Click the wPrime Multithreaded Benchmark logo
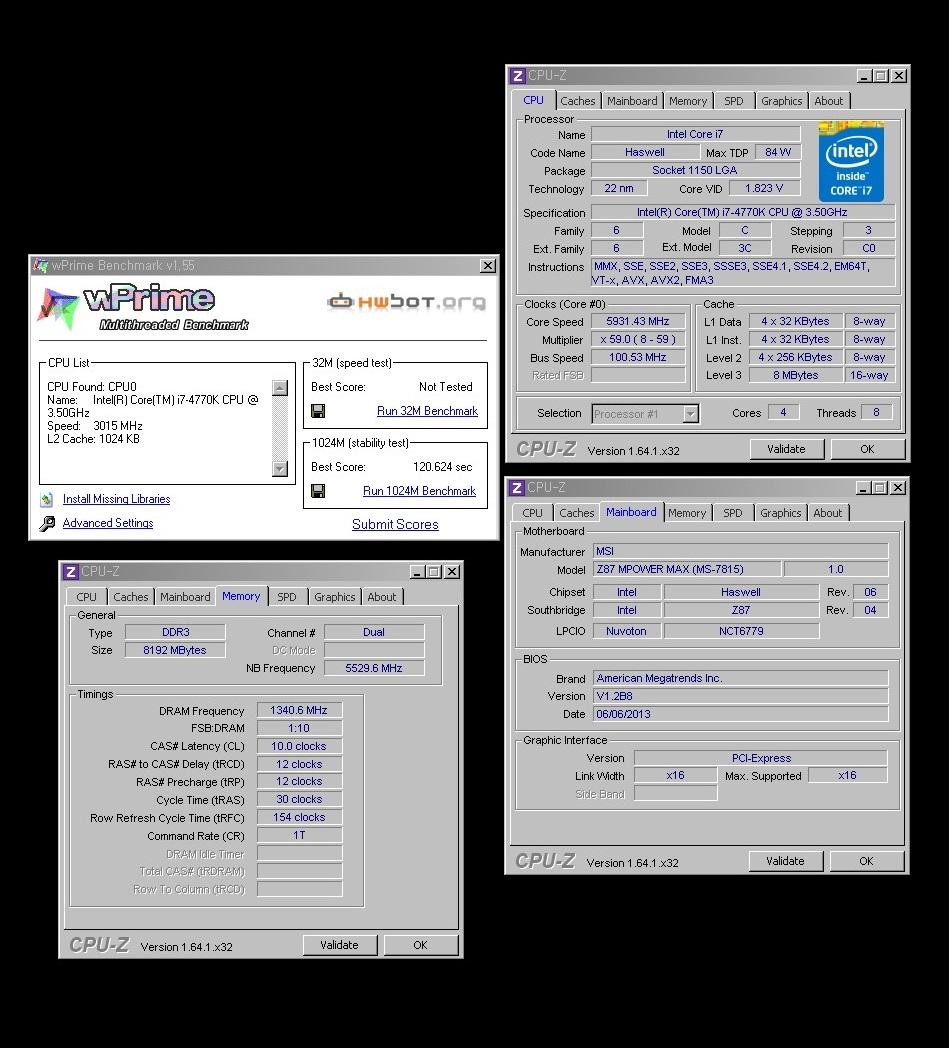Viewport: 949px width, 1048px height. [142, 308]
